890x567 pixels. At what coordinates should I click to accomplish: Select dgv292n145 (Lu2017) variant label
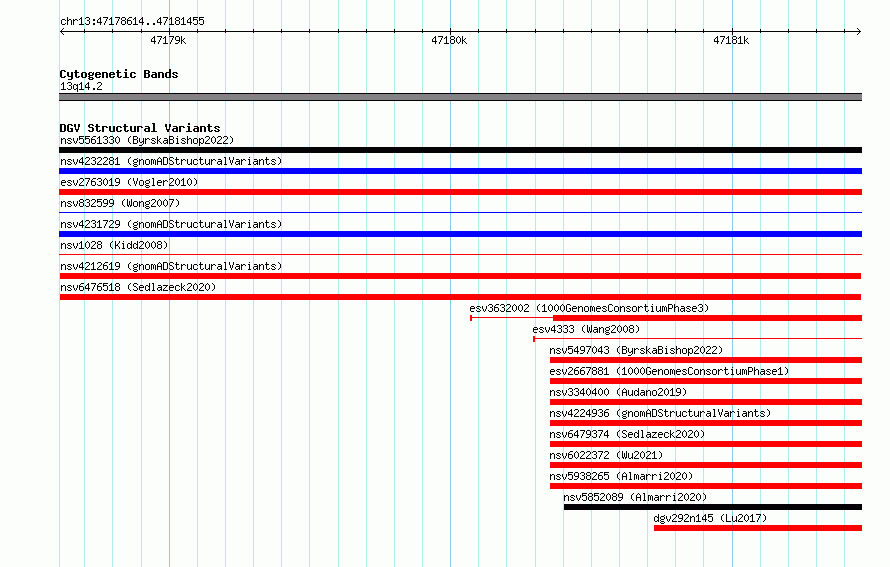[x=710, y=518]
